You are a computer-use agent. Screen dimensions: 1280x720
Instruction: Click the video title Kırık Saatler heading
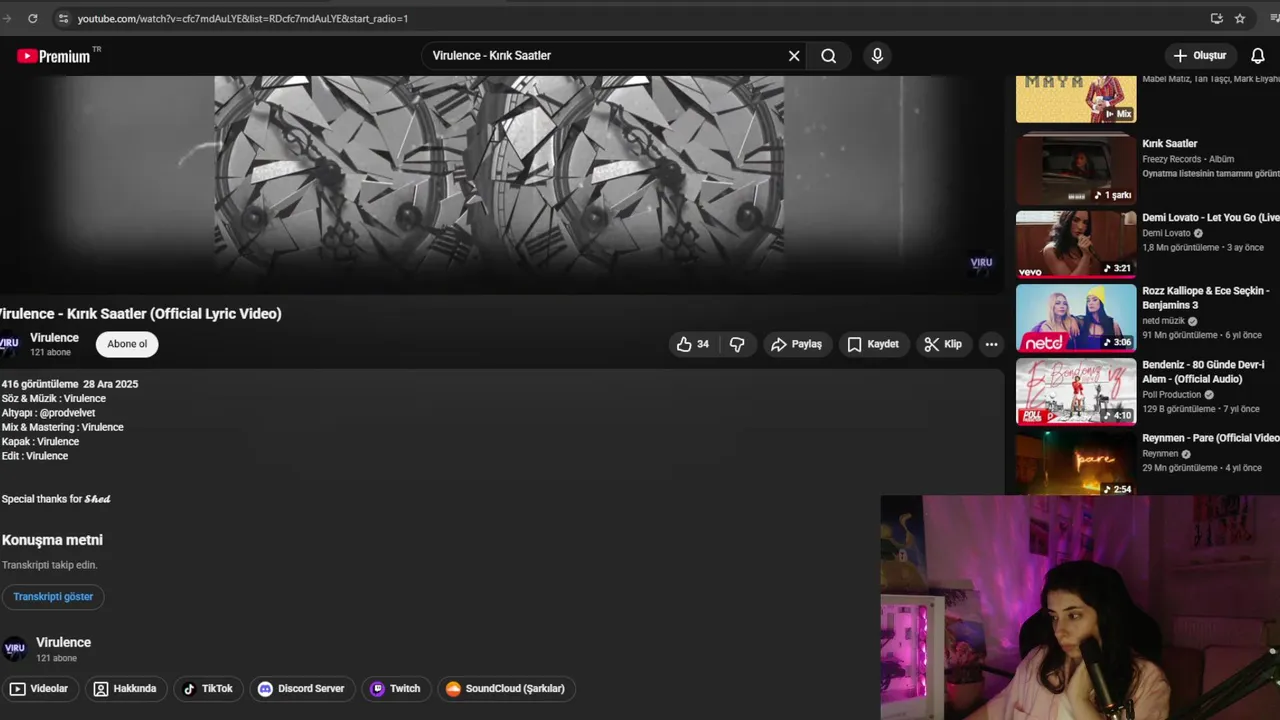(x=141, y=314)
